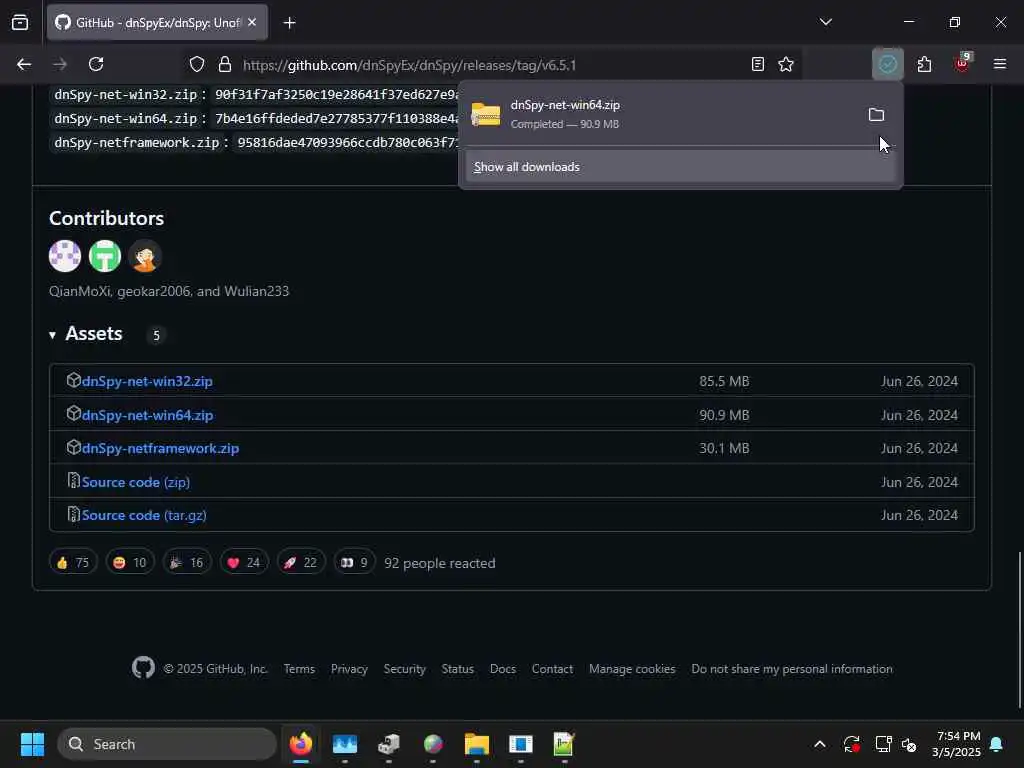Viewport: 1024px width, 768px height.
Task: Open the Windows Start menu
Action: (x=32, y=744)
